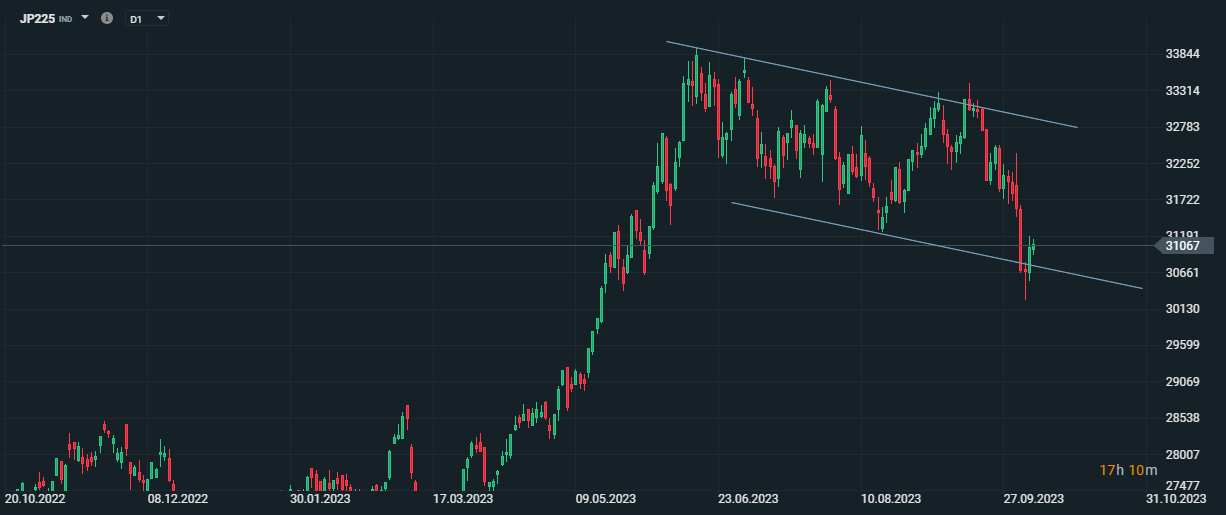
Task: Click the 32783 price axis label
Action: 1182,127
